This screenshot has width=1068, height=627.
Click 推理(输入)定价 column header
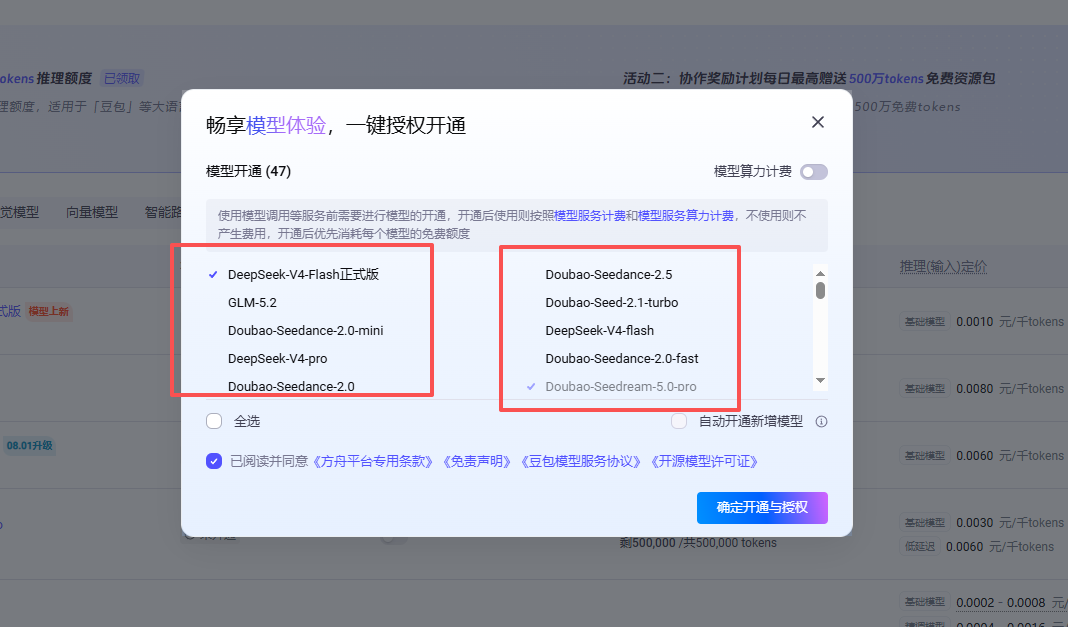point(943,266)
